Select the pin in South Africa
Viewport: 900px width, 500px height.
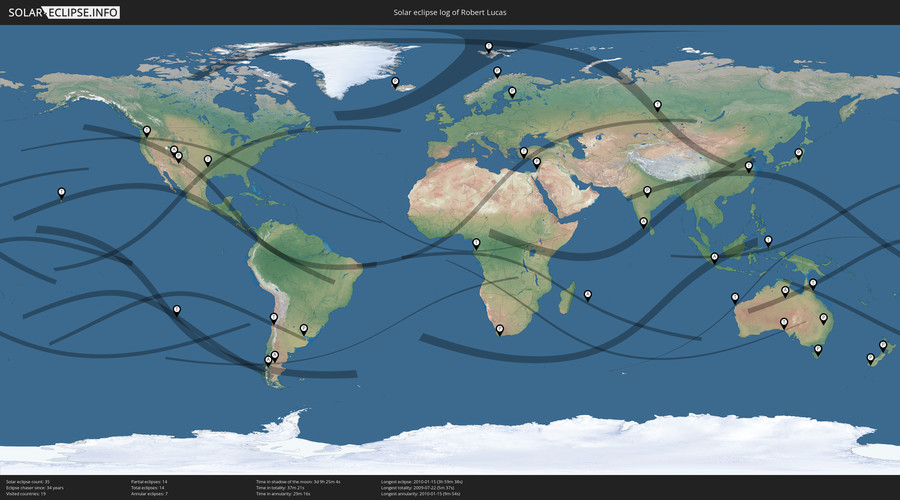click(x=499, y=328)
